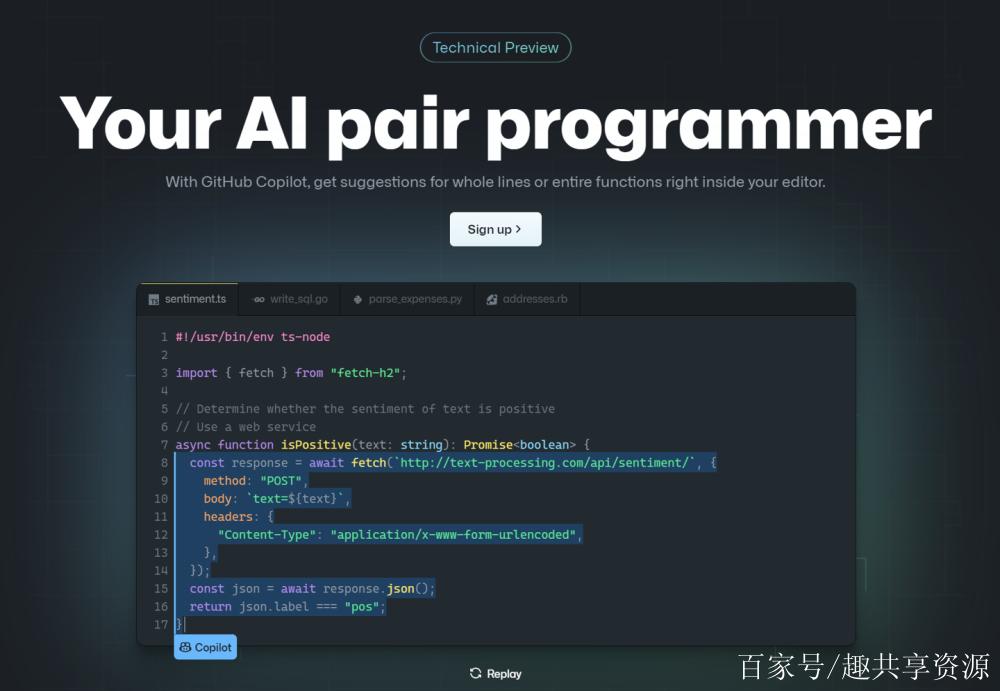Click the chevron arrow in the Sign up button
The width and height of the screenshot is (1000, 691).
tap(519, 229)
